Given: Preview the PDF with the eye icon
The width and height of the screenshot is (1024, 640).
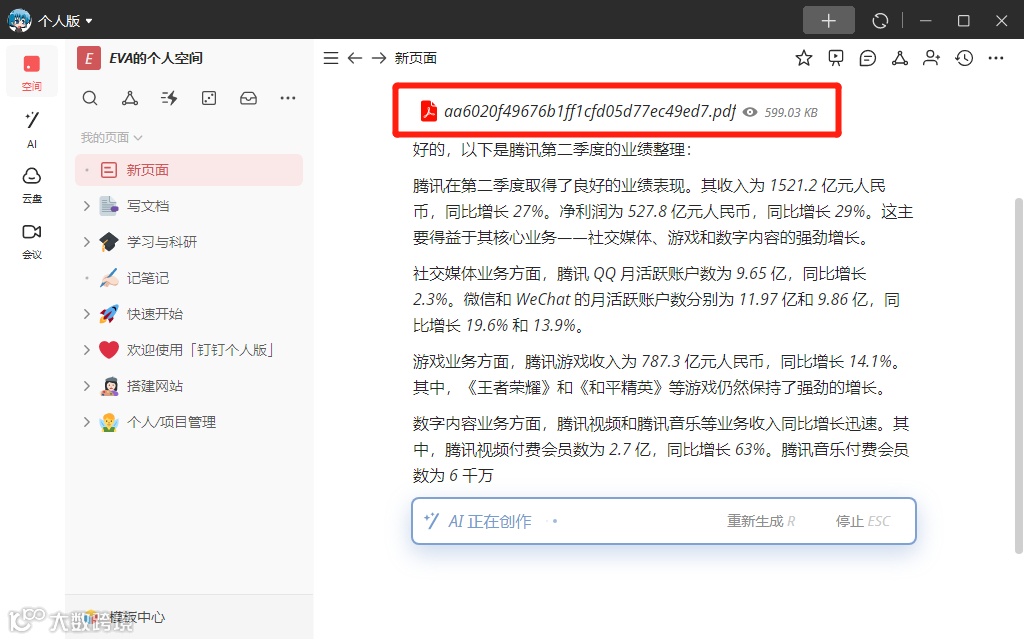Looking at the screenshot, I should pyautogui.click(x=750, y=112).
